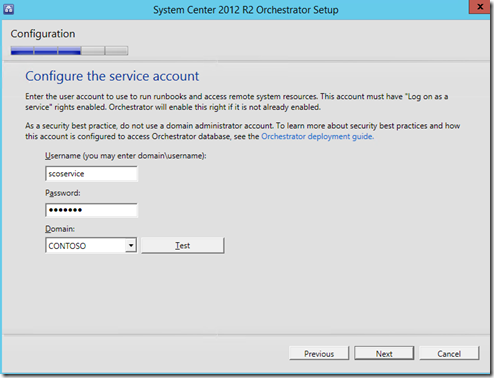
Task: Click the Test button
Action: point(183,246)
